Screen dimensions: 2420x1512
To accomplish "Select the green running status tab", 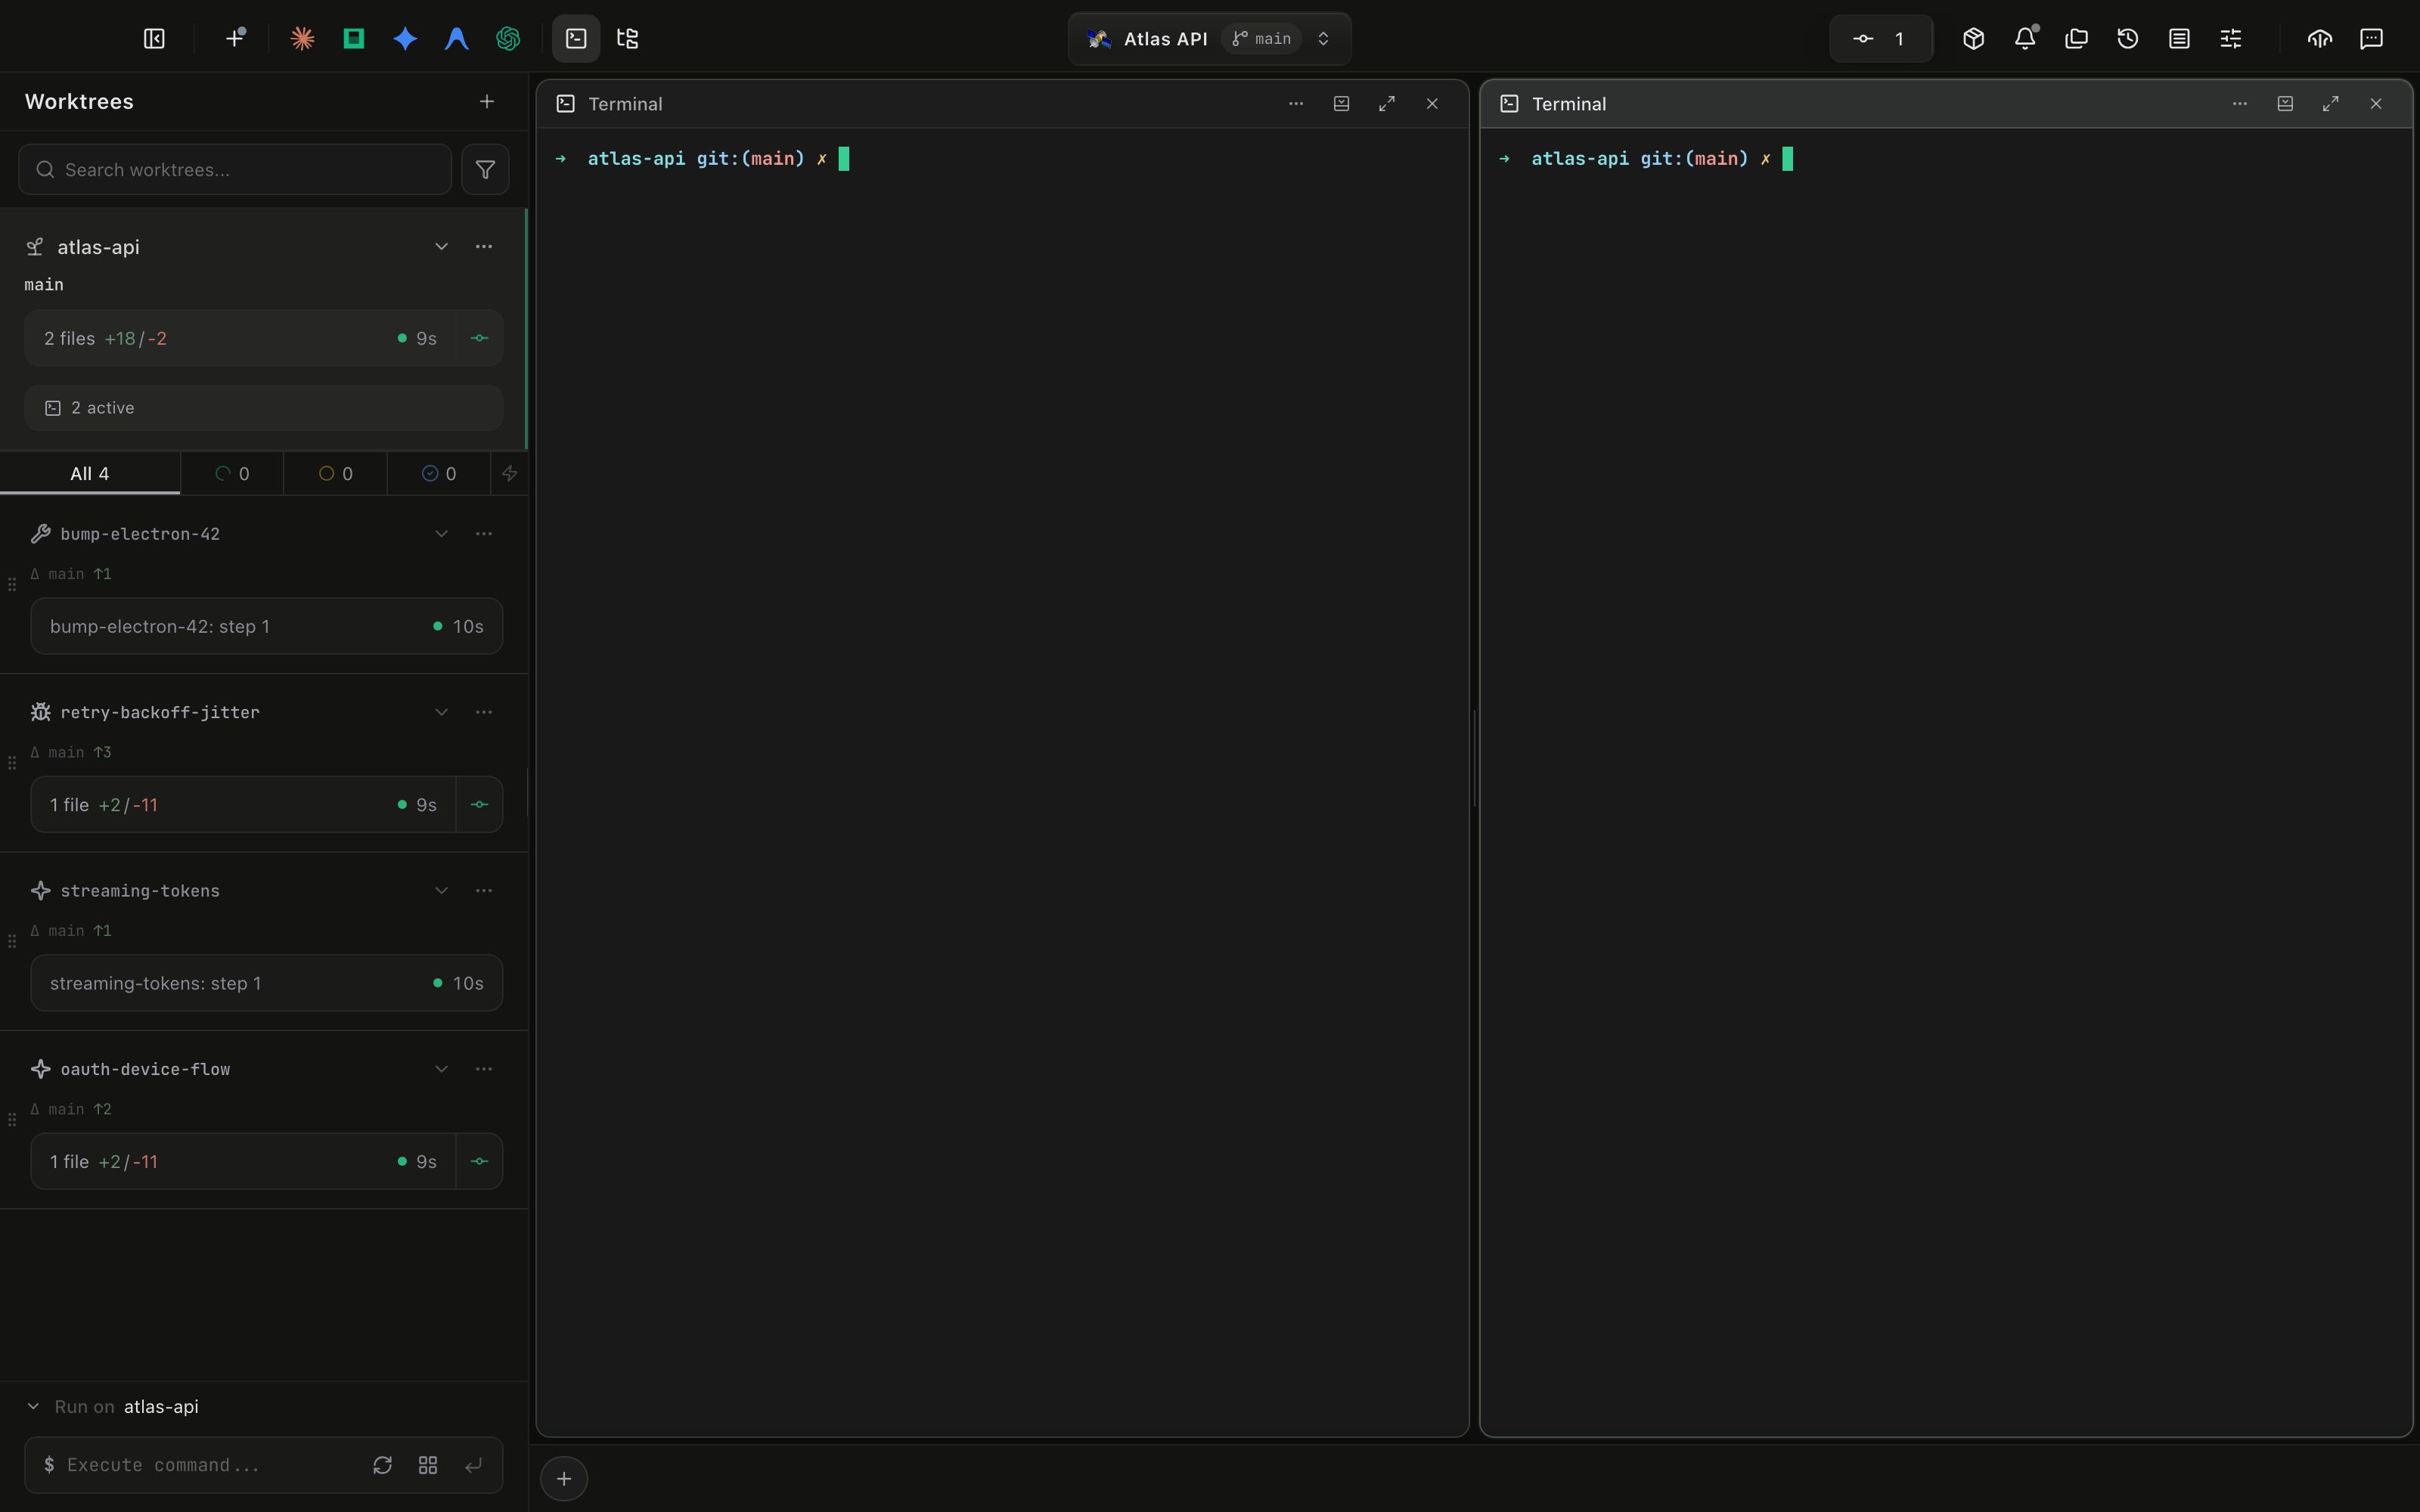I will tap(232, 473).
